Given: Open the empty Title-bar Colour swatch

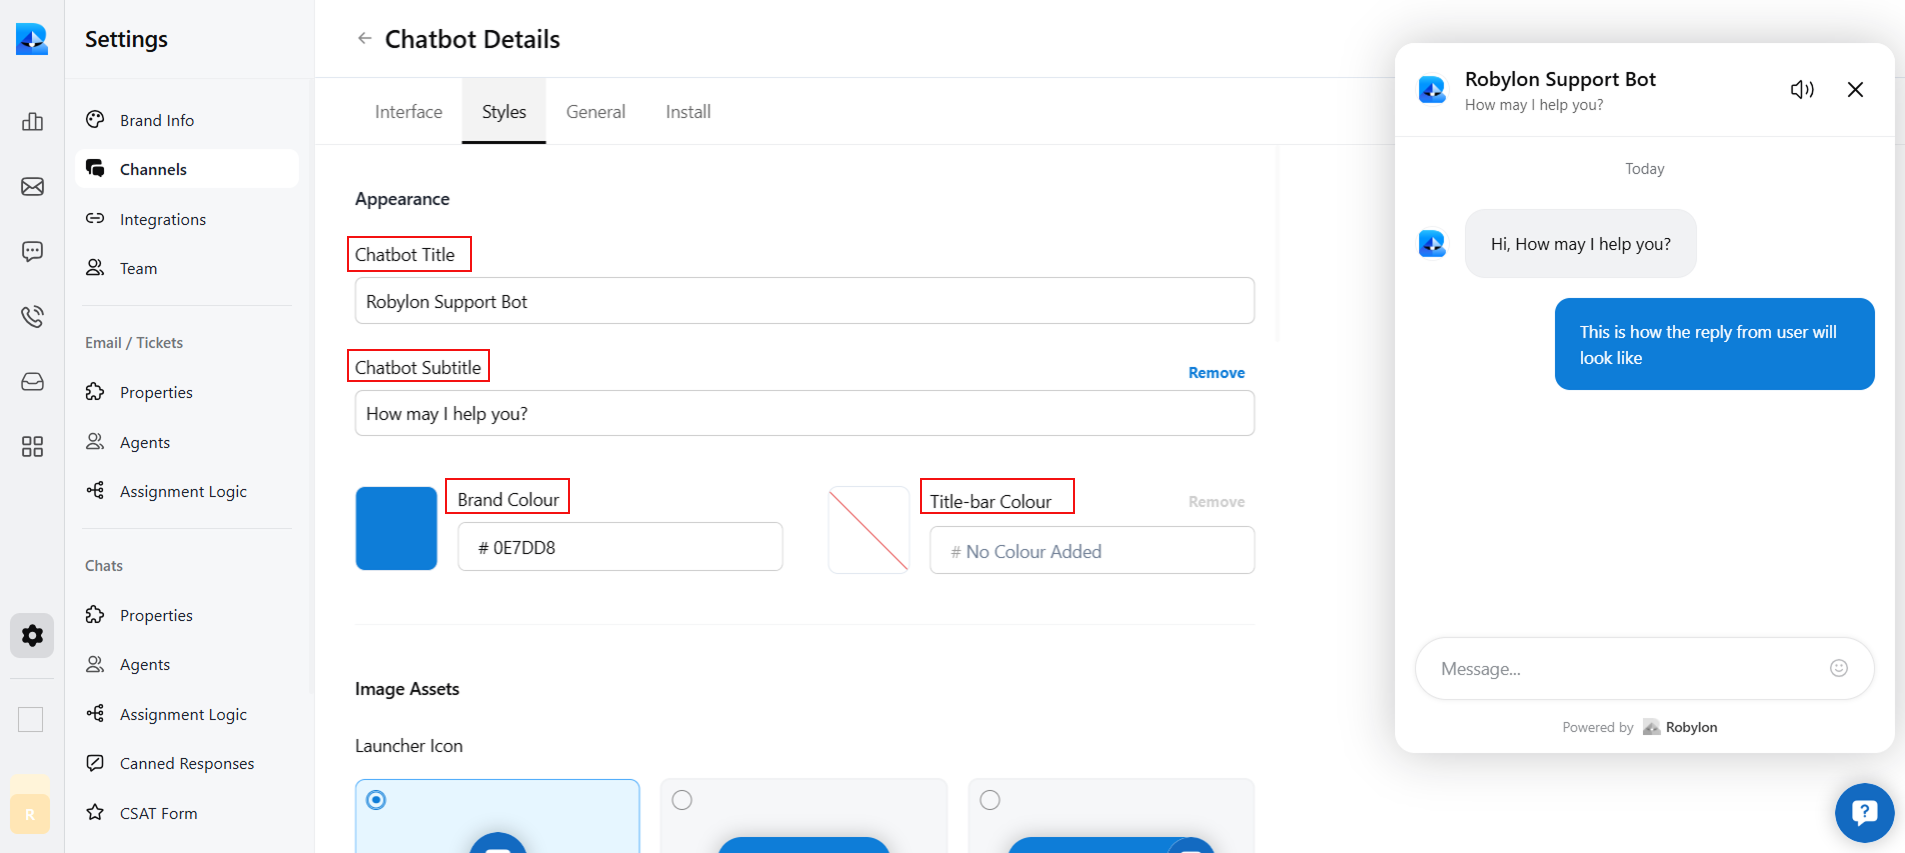Looking at the screenshot, I should click(869, 529).
